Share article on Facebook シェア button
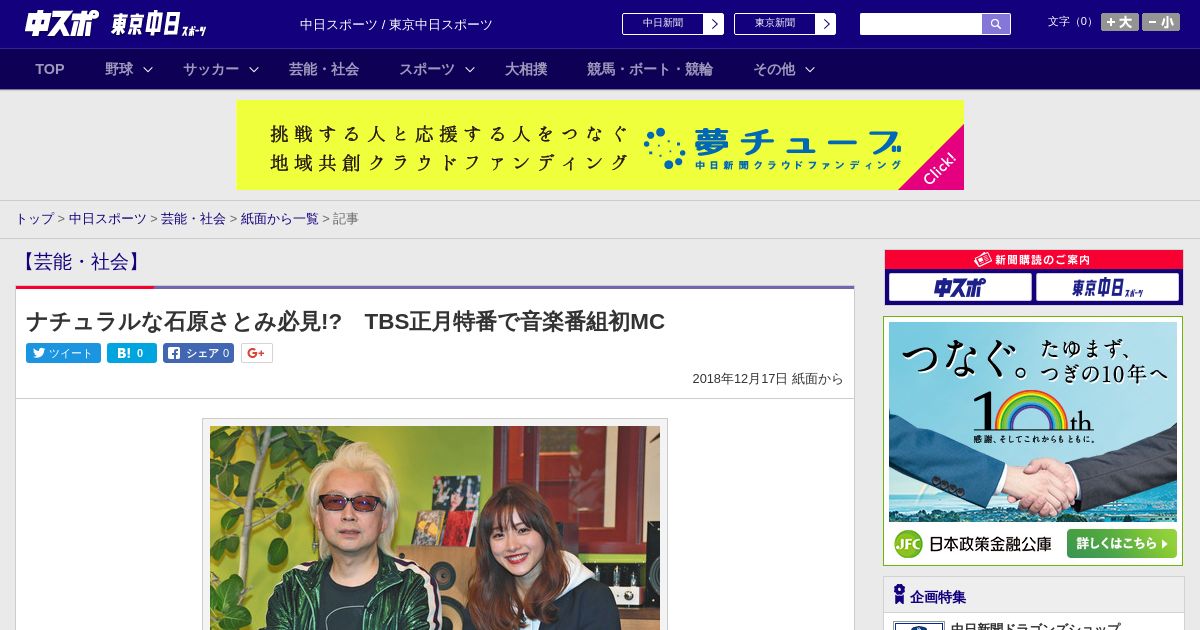 tap(198, 353)
